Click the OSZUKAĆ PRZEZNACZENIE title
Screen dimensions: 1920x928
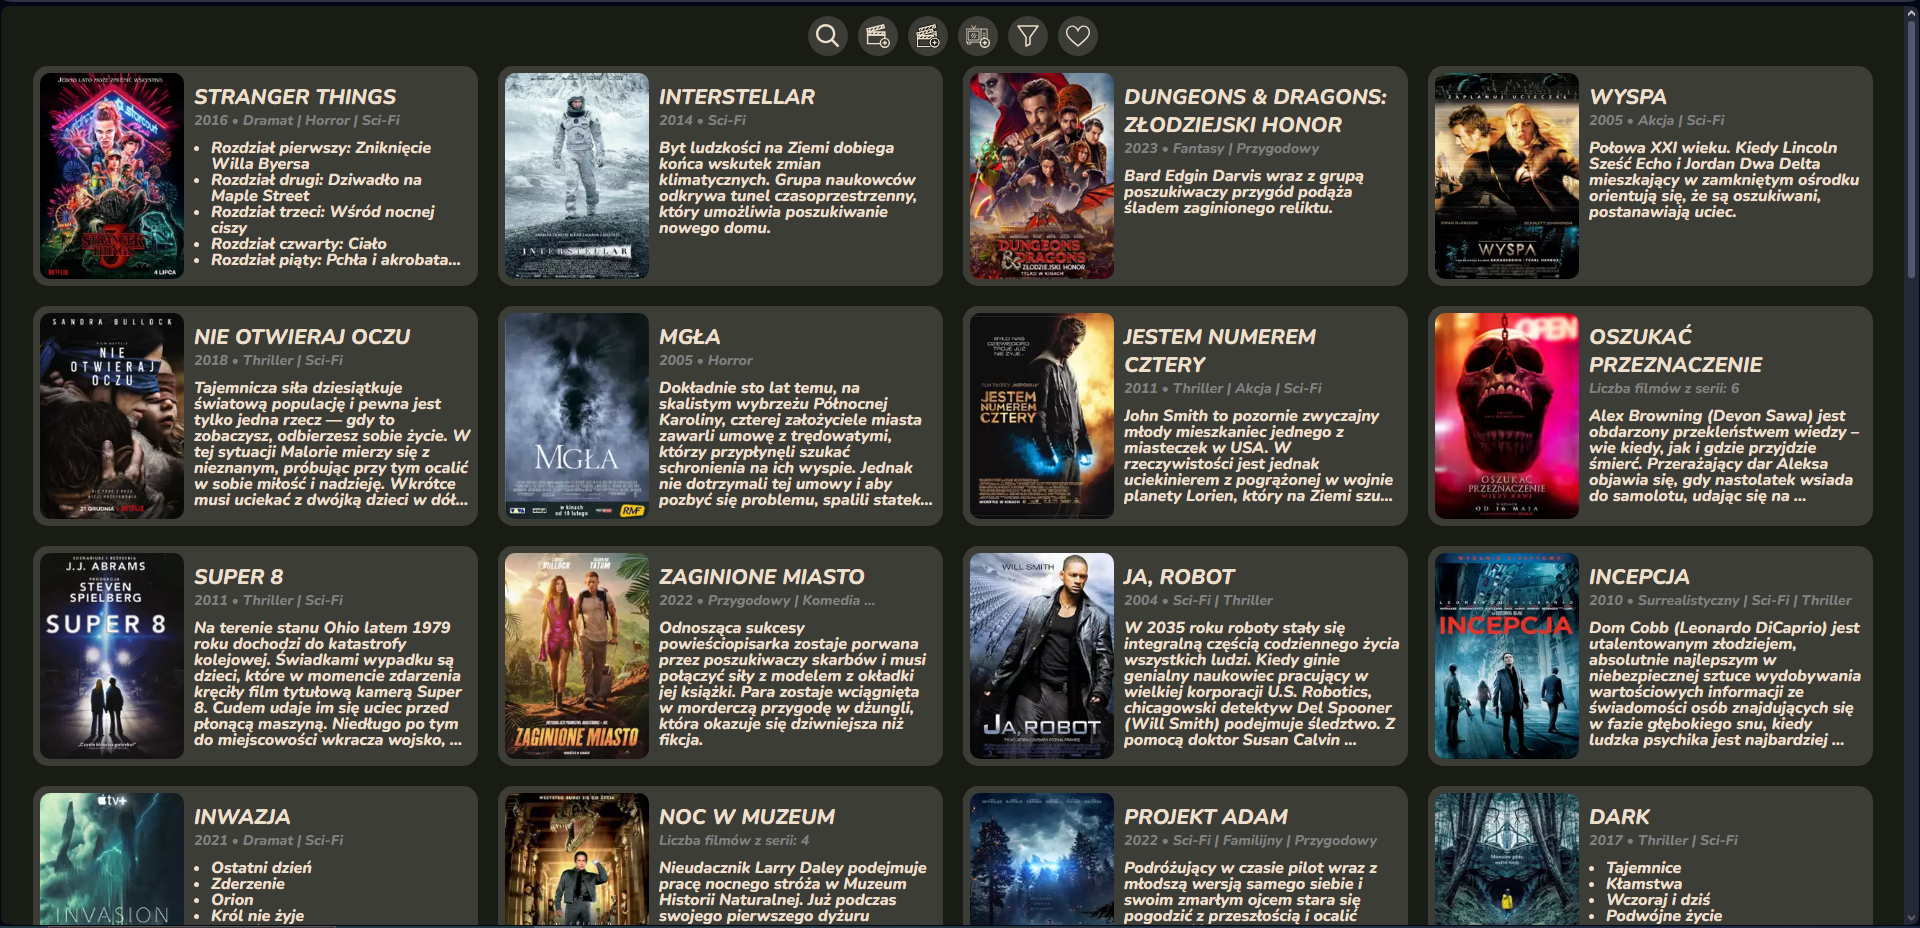(x=1676, y=351)
